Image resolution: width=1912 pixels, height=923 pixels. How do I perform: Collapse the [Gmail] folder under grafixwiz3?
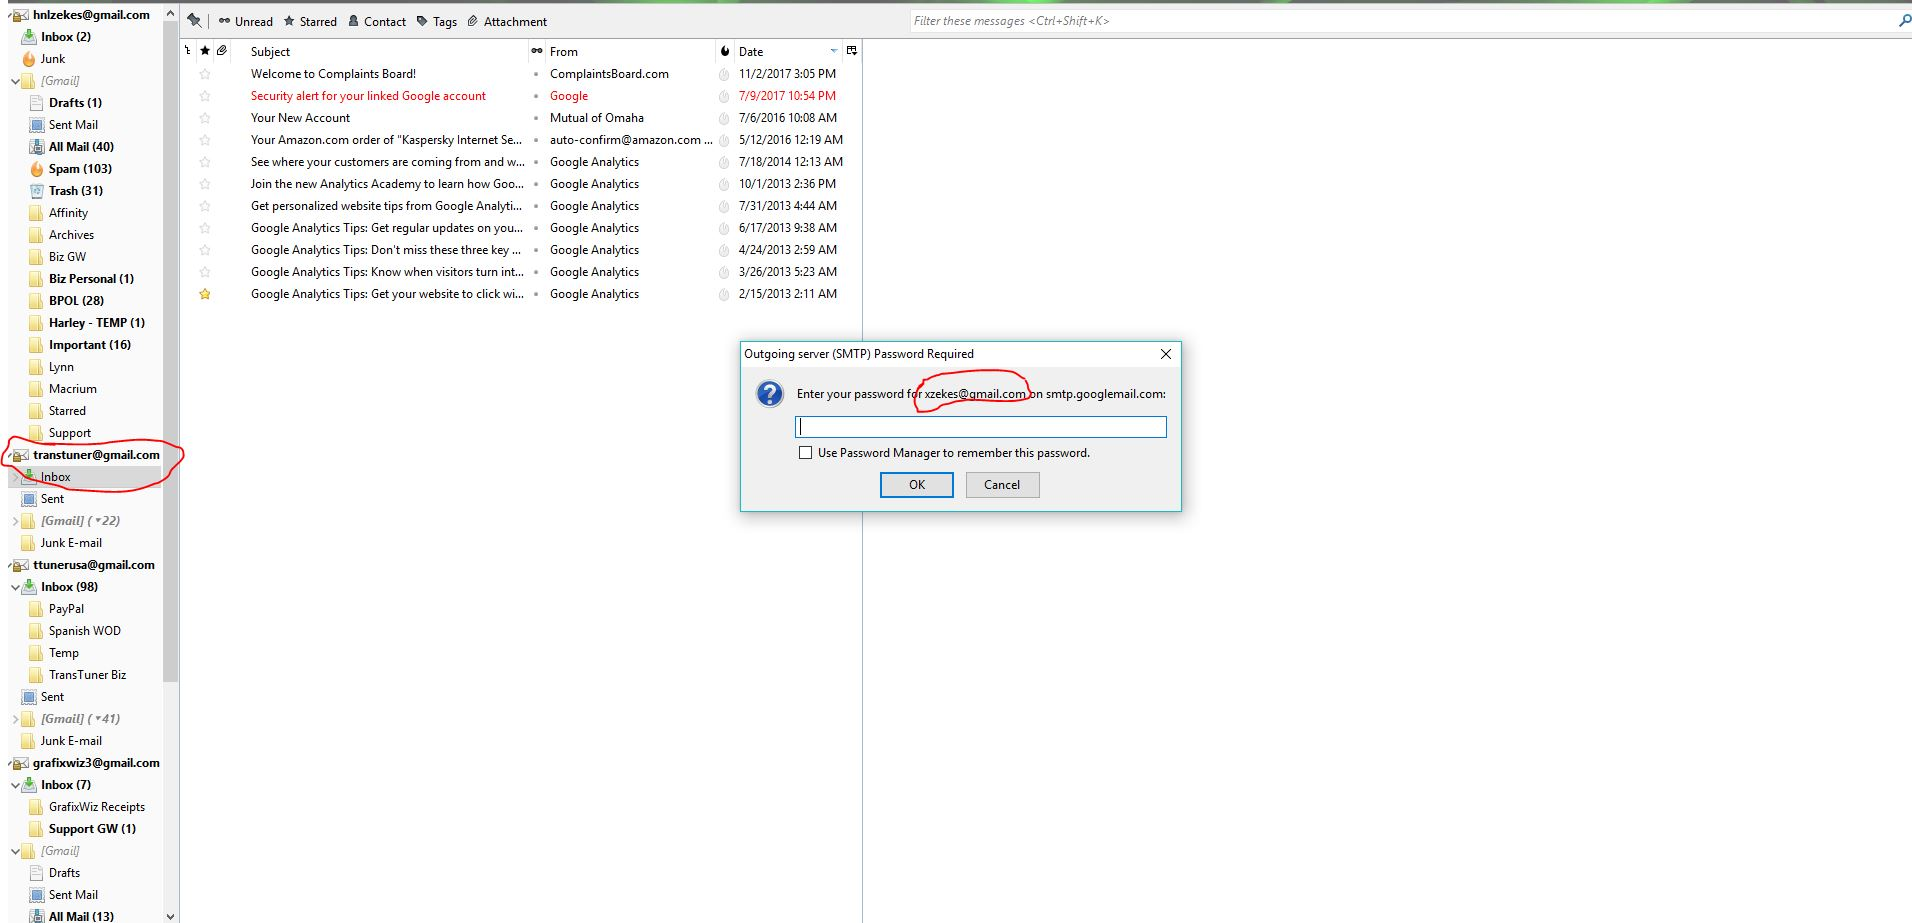click(x=15, y=851)
